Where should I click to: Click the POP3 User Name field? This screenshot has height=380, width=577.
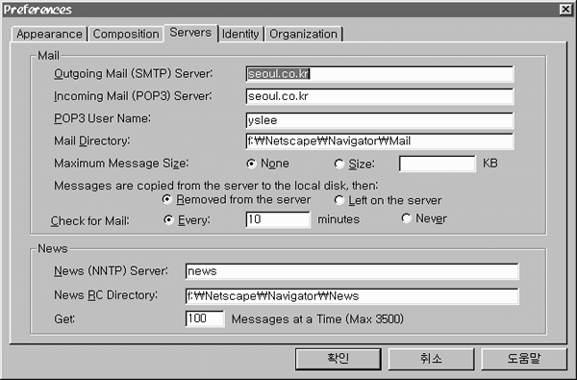(379, 120)
